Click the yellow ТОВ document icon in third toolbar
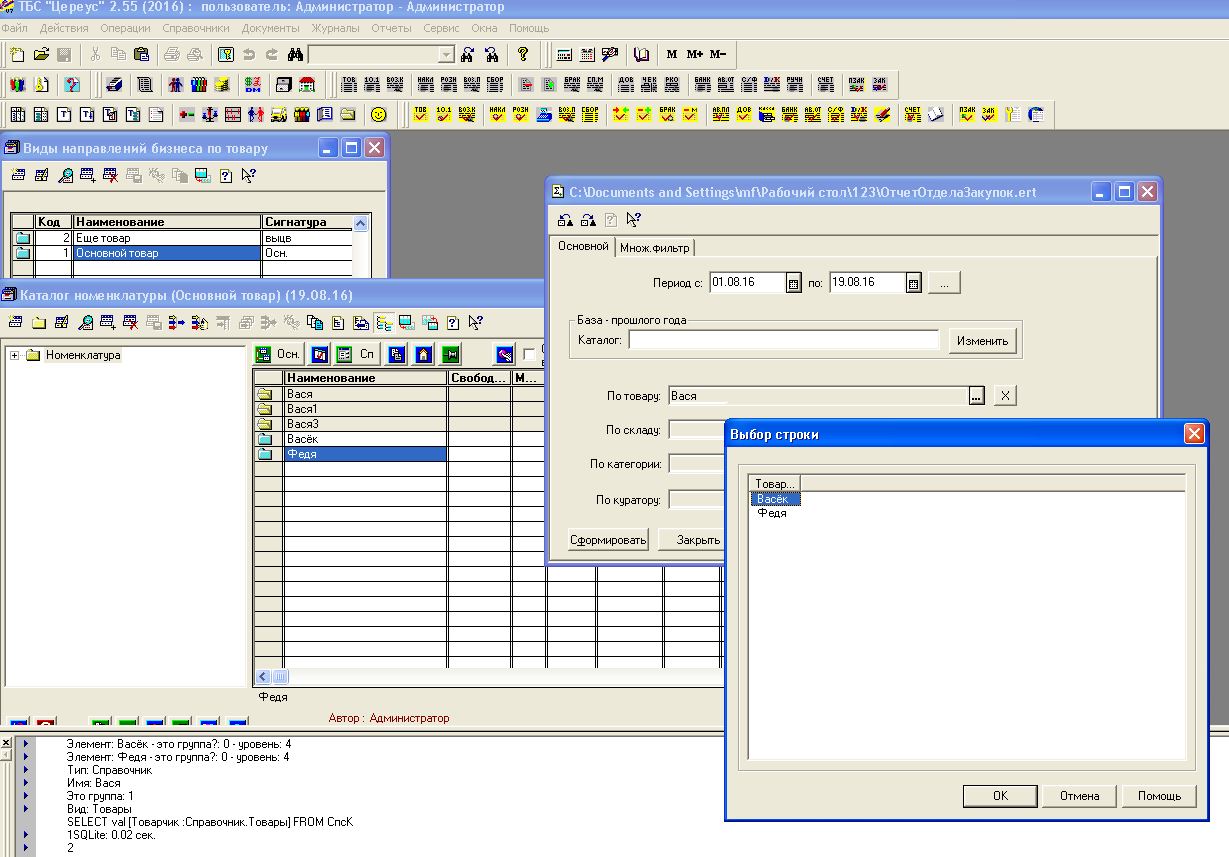The height and width of the screenshot is (857, 1229). point(421,114)
